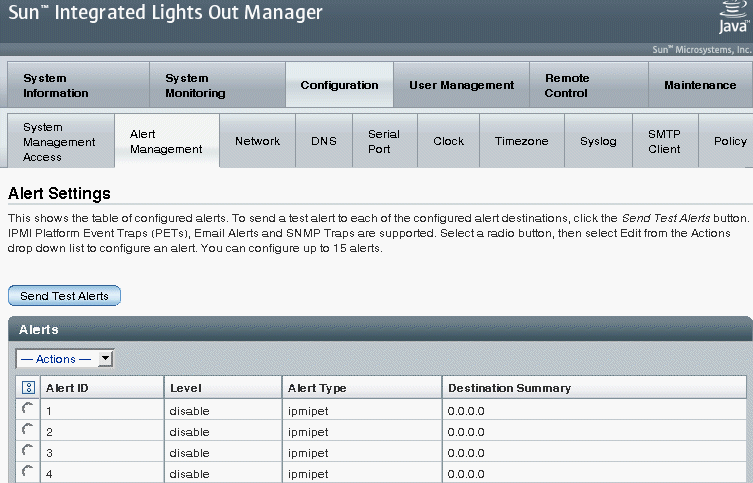Select the Alert Management subtab
The image size is (753, 483).
pyautogui.click(x=167, y=141)
